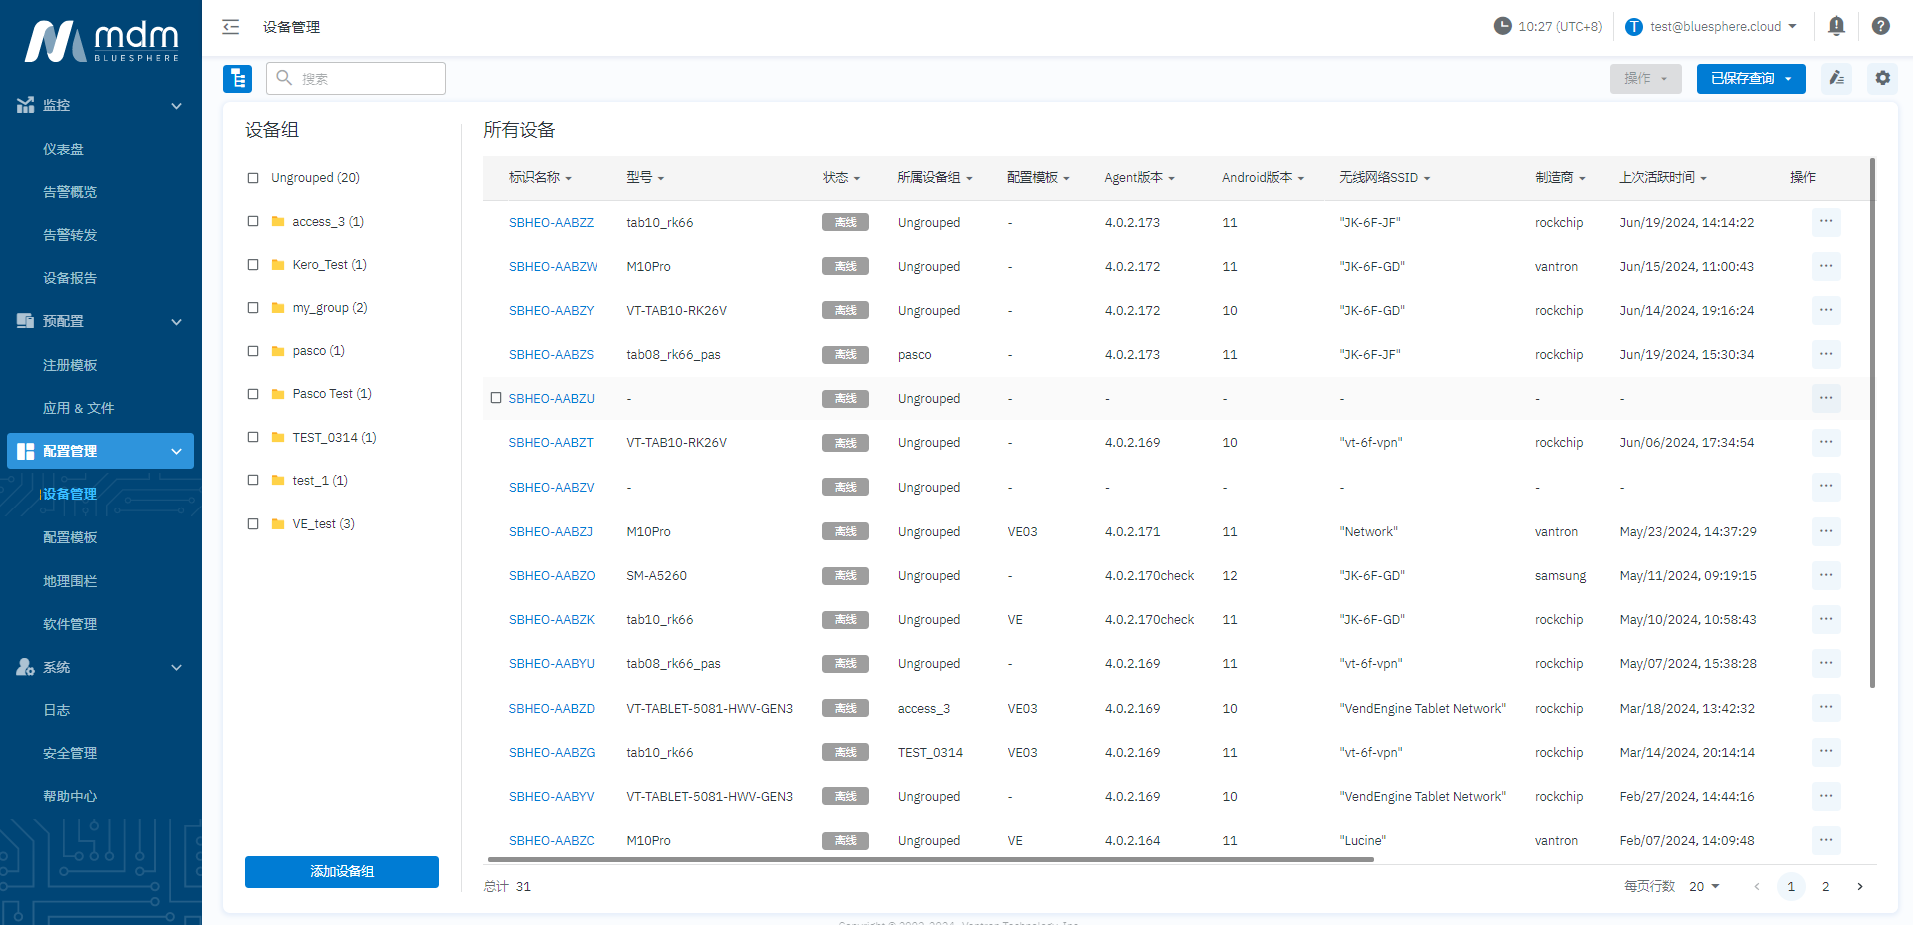Screen dimensions: 1913x925
Task: Toggle the device group tree panel icon
Action: pyautogui.click(x=237, y=78)
